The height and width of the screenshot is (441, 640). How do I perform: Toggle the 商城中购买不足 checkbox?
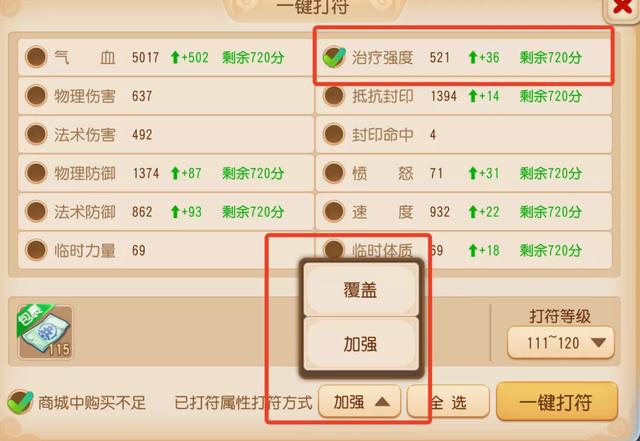[20, 402]
